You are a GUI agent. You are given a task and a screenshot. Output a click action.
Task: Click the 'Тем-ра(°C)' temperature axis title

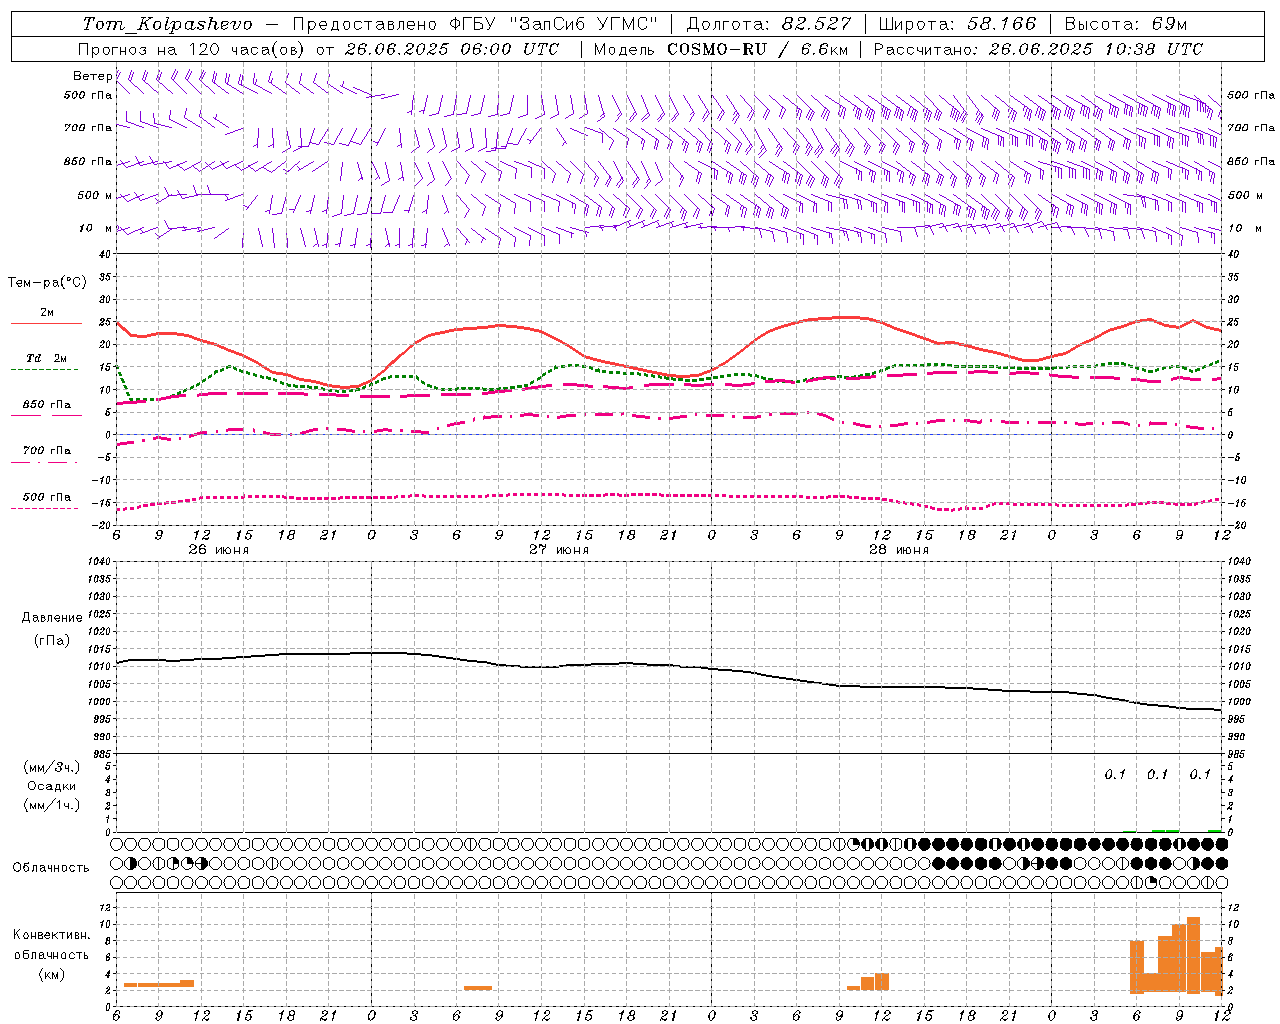[x=47, y=283]
